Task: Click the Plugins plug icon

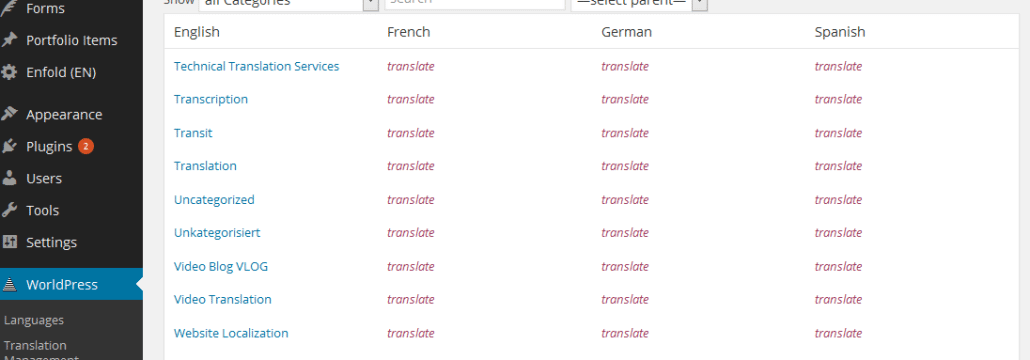Action: [9, 146]
